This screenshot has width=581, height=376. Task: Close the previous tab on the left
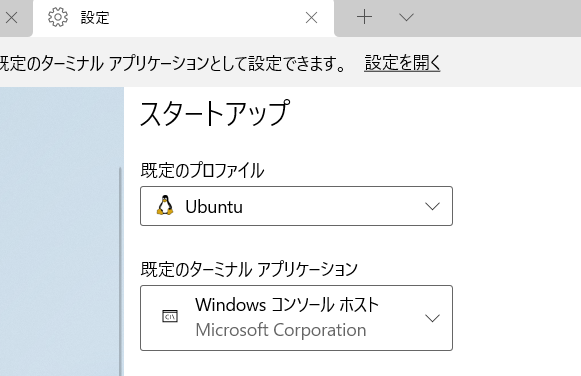pos(12,17)
